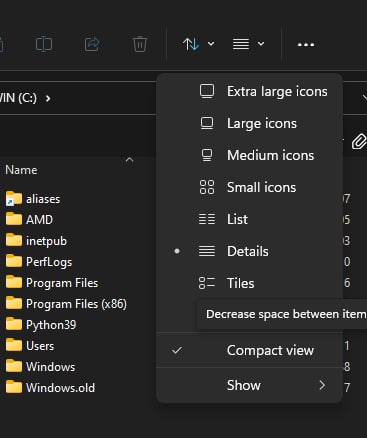Select the Details view option

[249, 251]
